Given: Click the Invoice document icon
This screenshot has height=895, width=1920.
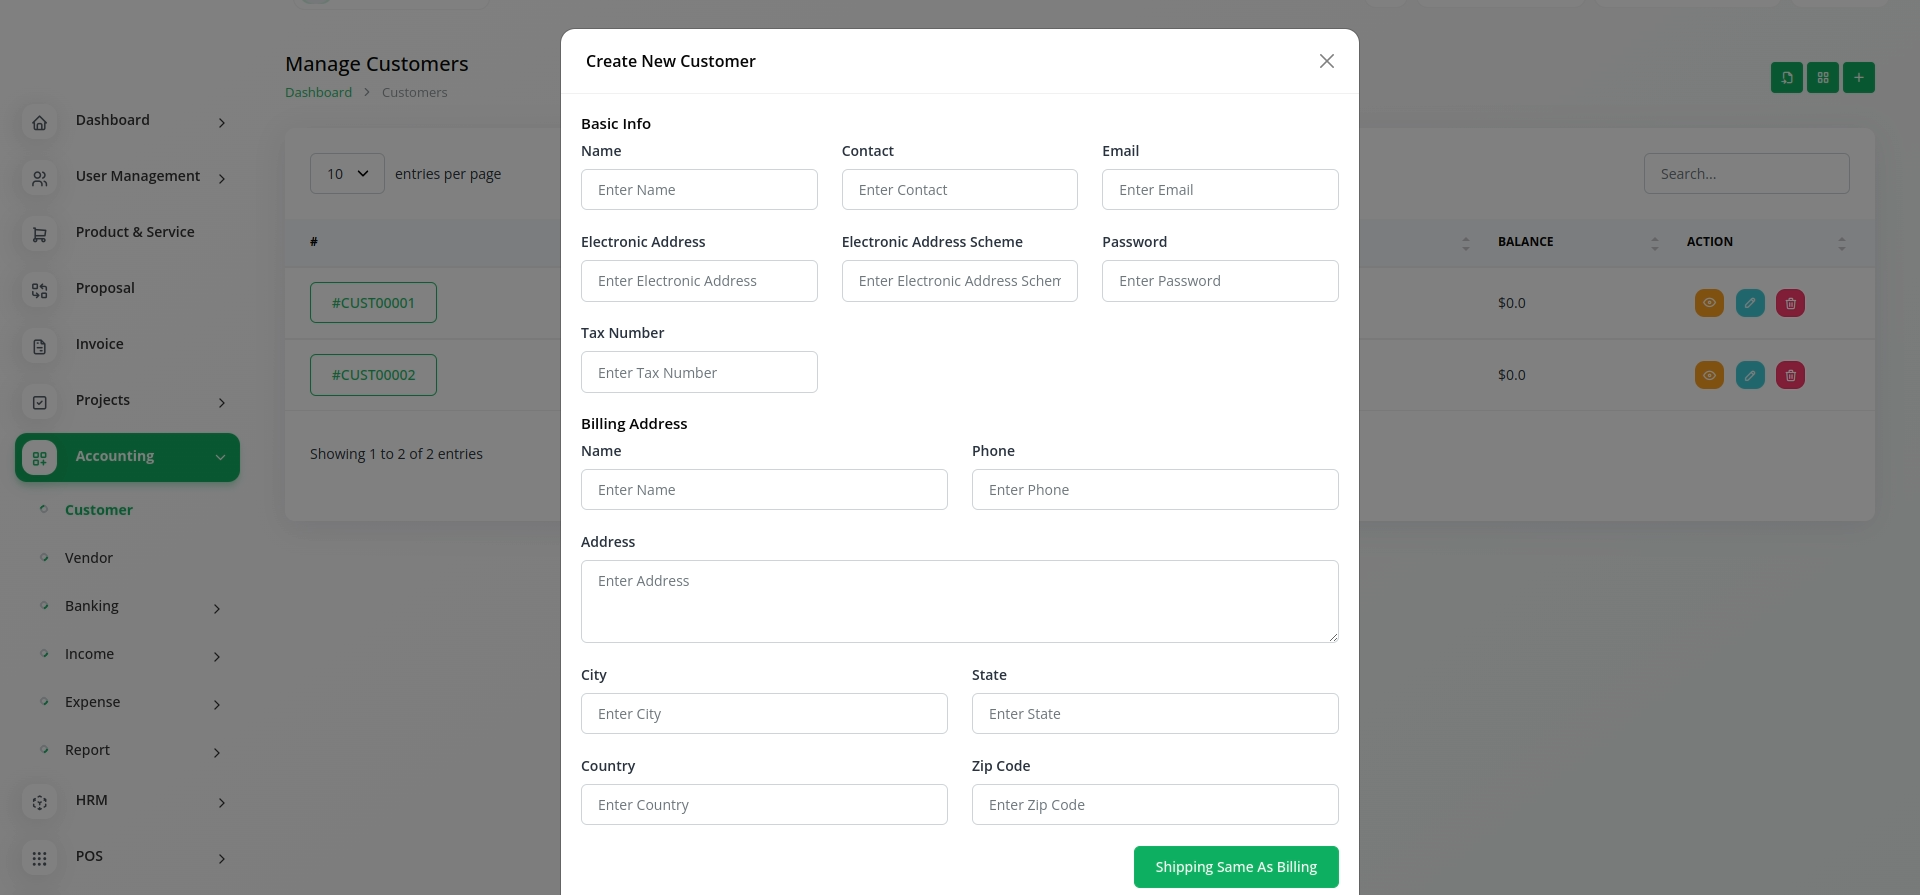Looking at the screenshot, I should point(39,346).
